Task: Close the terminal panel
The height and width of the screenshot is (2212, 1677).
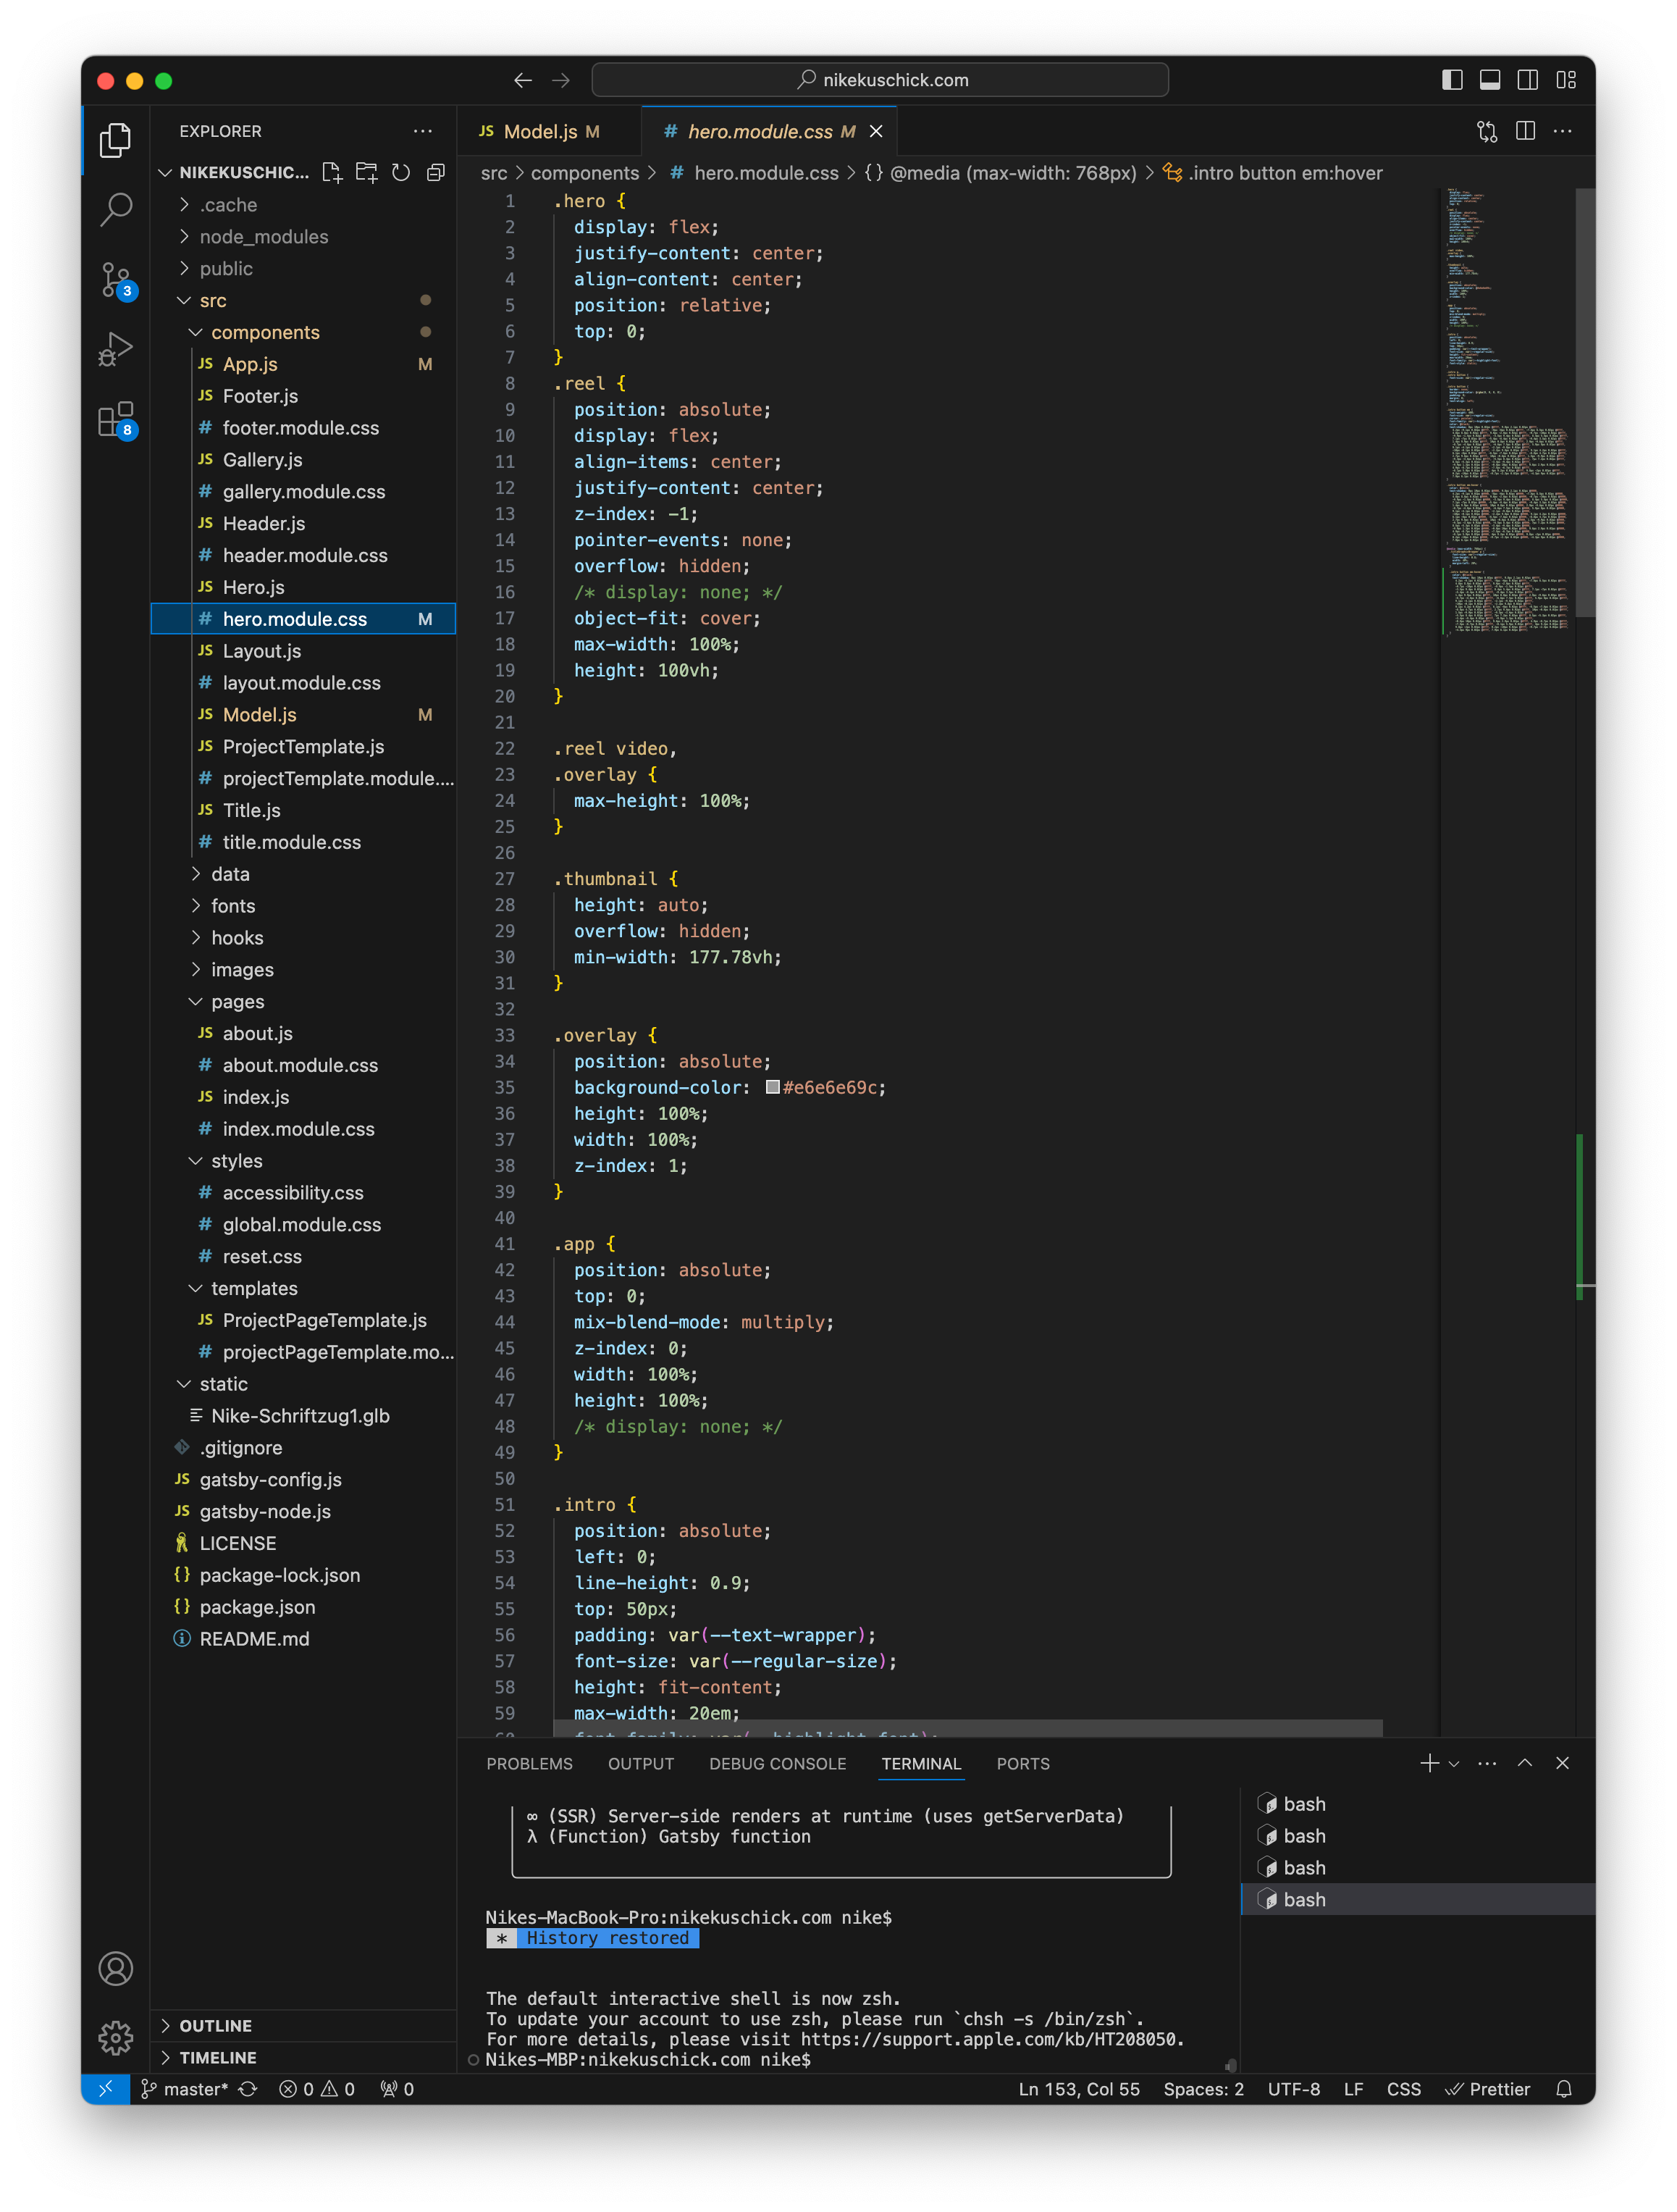Action: pos(1562,1763)
